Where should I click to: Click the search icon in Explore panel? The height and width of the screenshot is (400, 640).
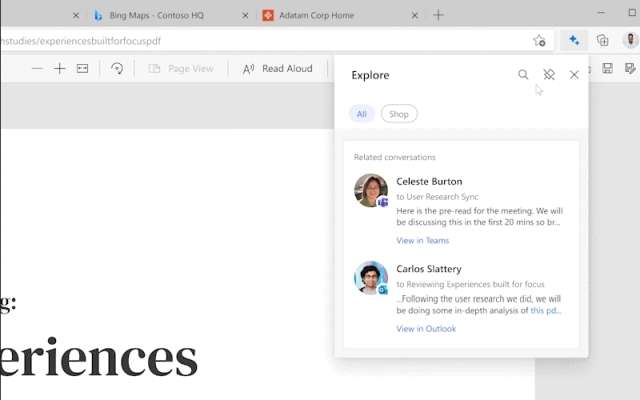(523, 75)
